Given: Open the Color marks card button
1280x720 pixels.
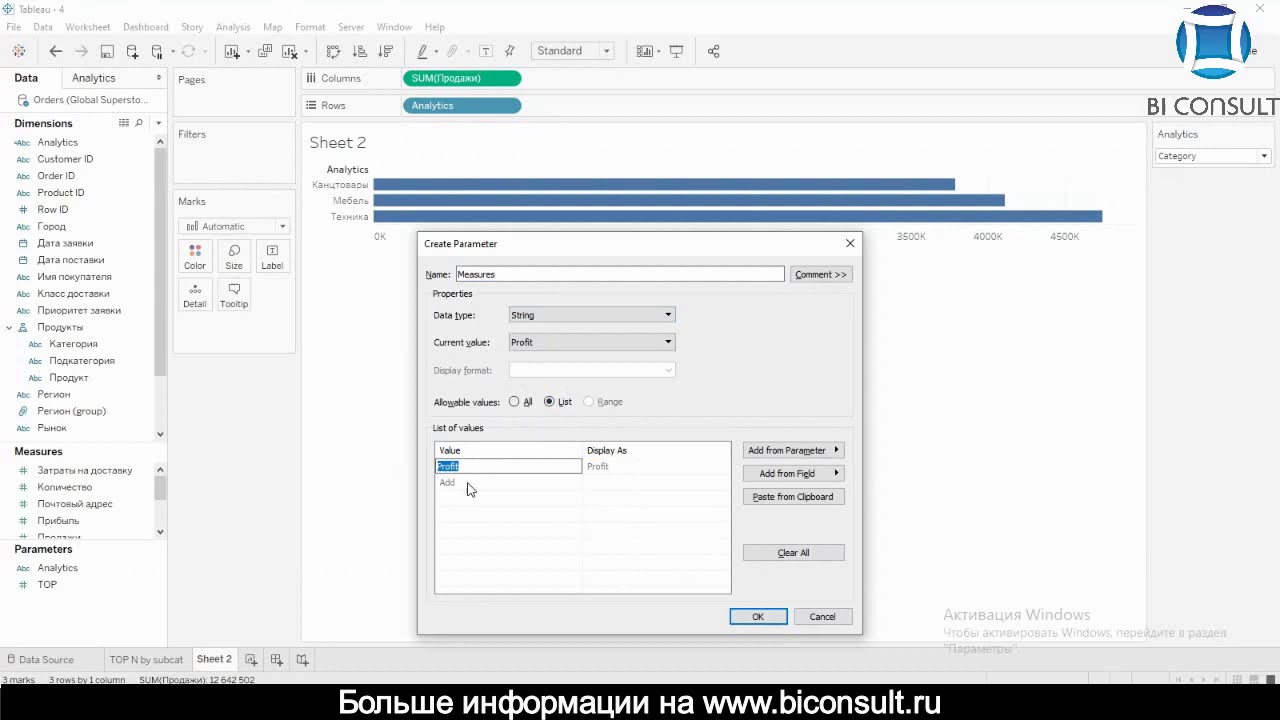Looking at the screenshot, I should (x=195, y=256).
